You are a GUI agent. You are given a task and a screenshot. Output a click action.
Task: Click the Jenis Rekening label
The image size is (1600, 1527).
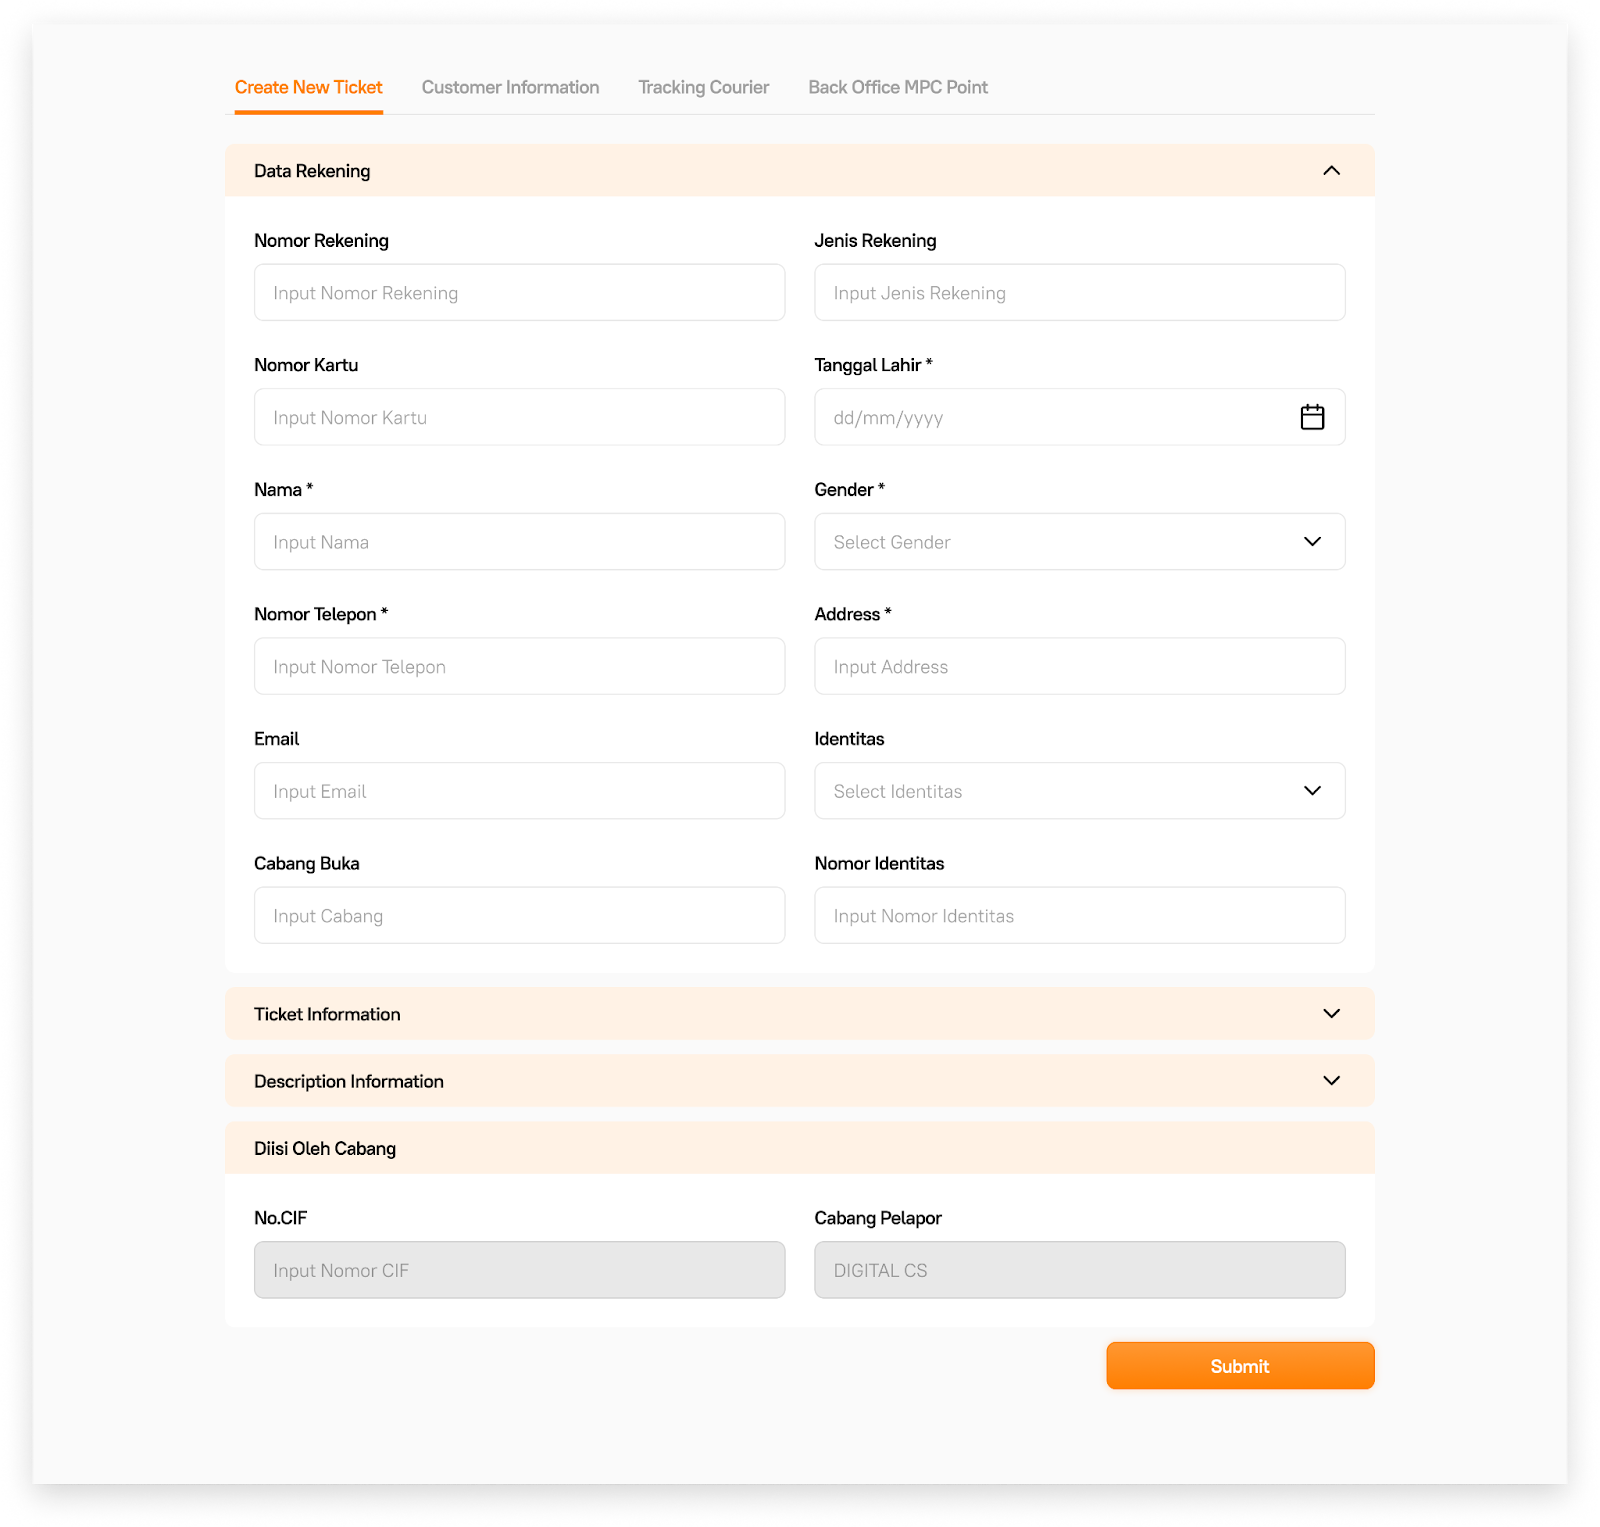(x=875, y=241)
